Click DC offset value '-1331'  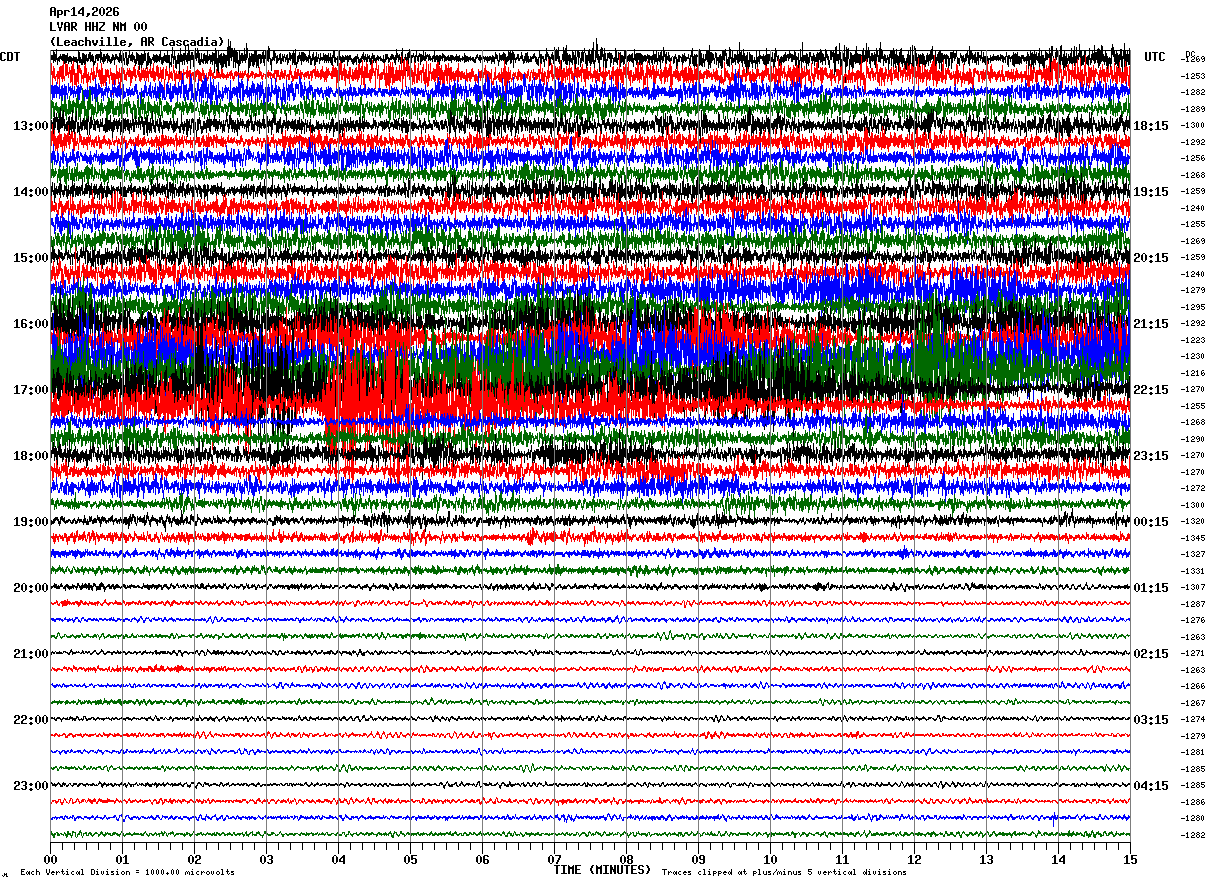point(1193,571)
